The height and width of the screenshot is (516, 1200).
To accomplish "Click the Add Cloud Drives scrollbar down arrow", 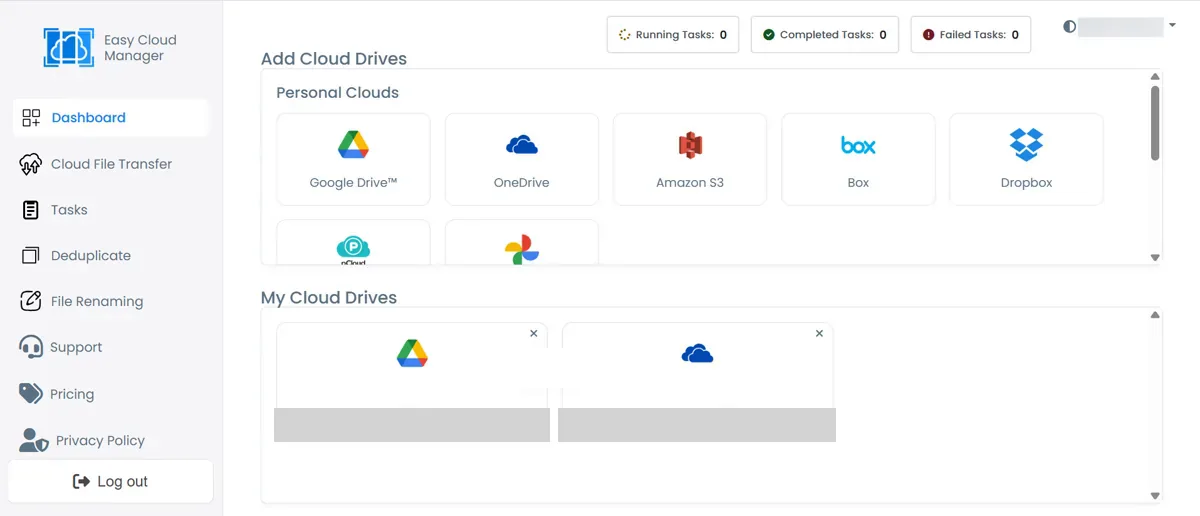I will pos(1155,257).
